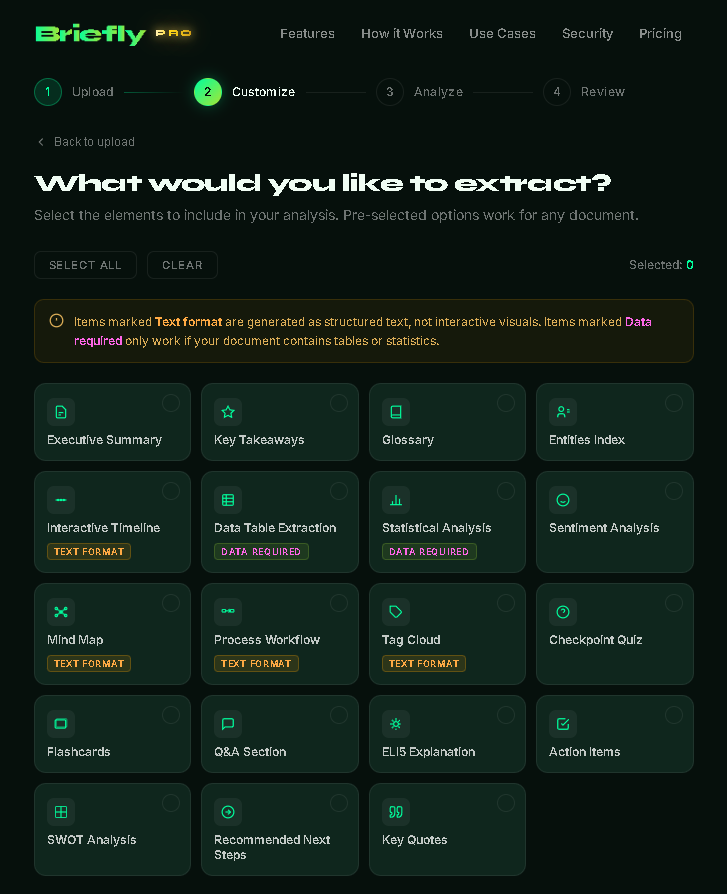Click the star icon for Key Takeaways
The height and width of the screenshot is (894, 727).
[228, 412]
